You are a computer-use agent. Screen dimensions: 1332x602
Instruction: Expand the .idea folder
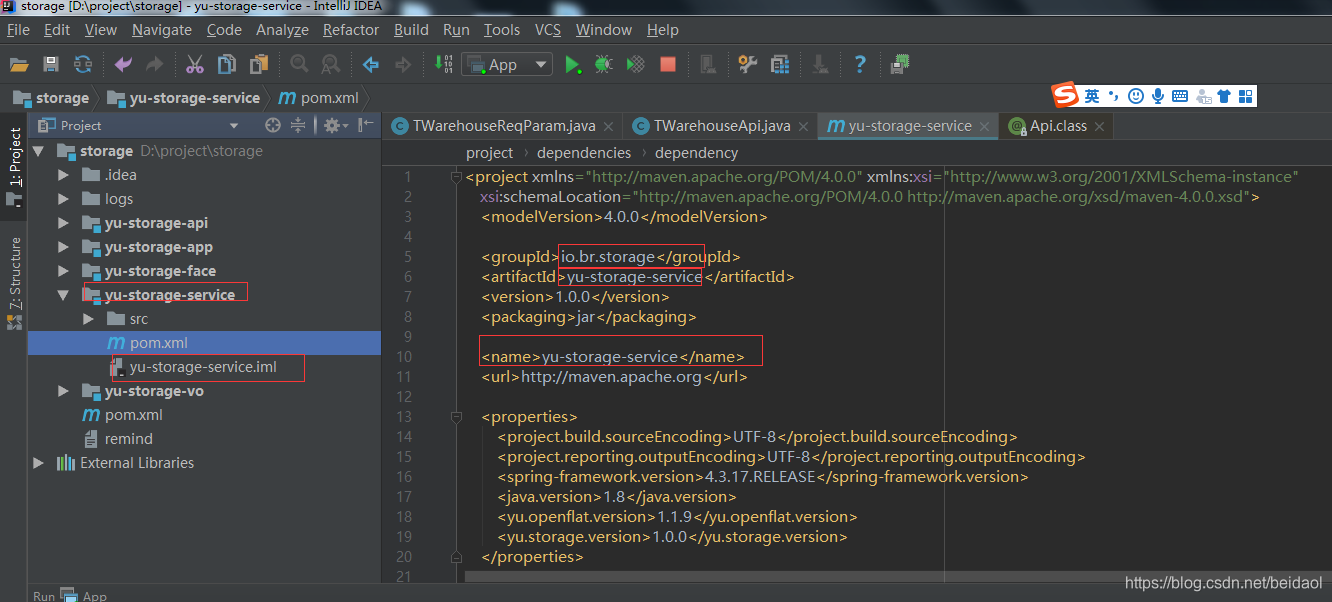64,175
